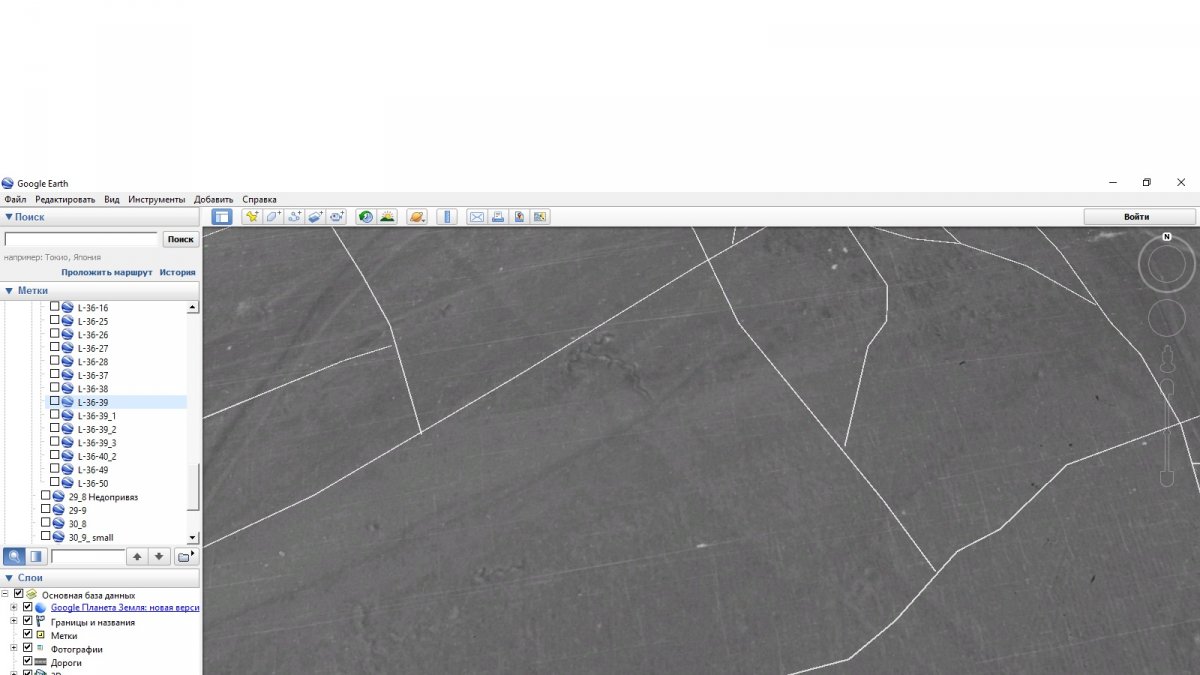Select the Add Path tool

tap(294, 216)
